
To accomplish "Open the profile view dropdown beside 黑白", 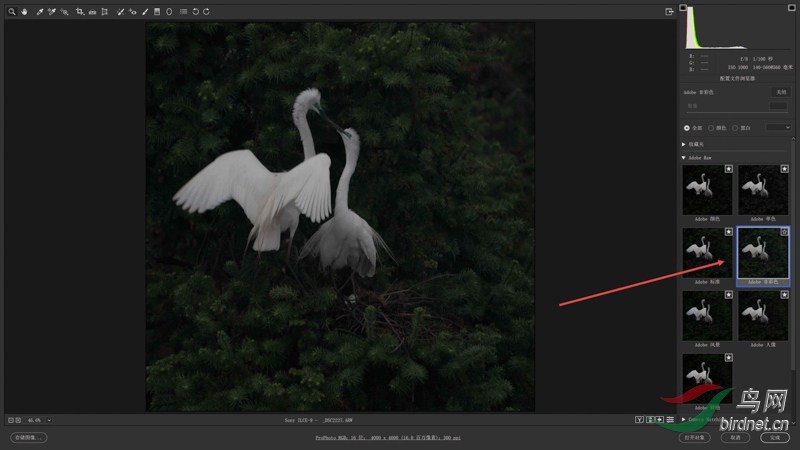I will (778, 128).
